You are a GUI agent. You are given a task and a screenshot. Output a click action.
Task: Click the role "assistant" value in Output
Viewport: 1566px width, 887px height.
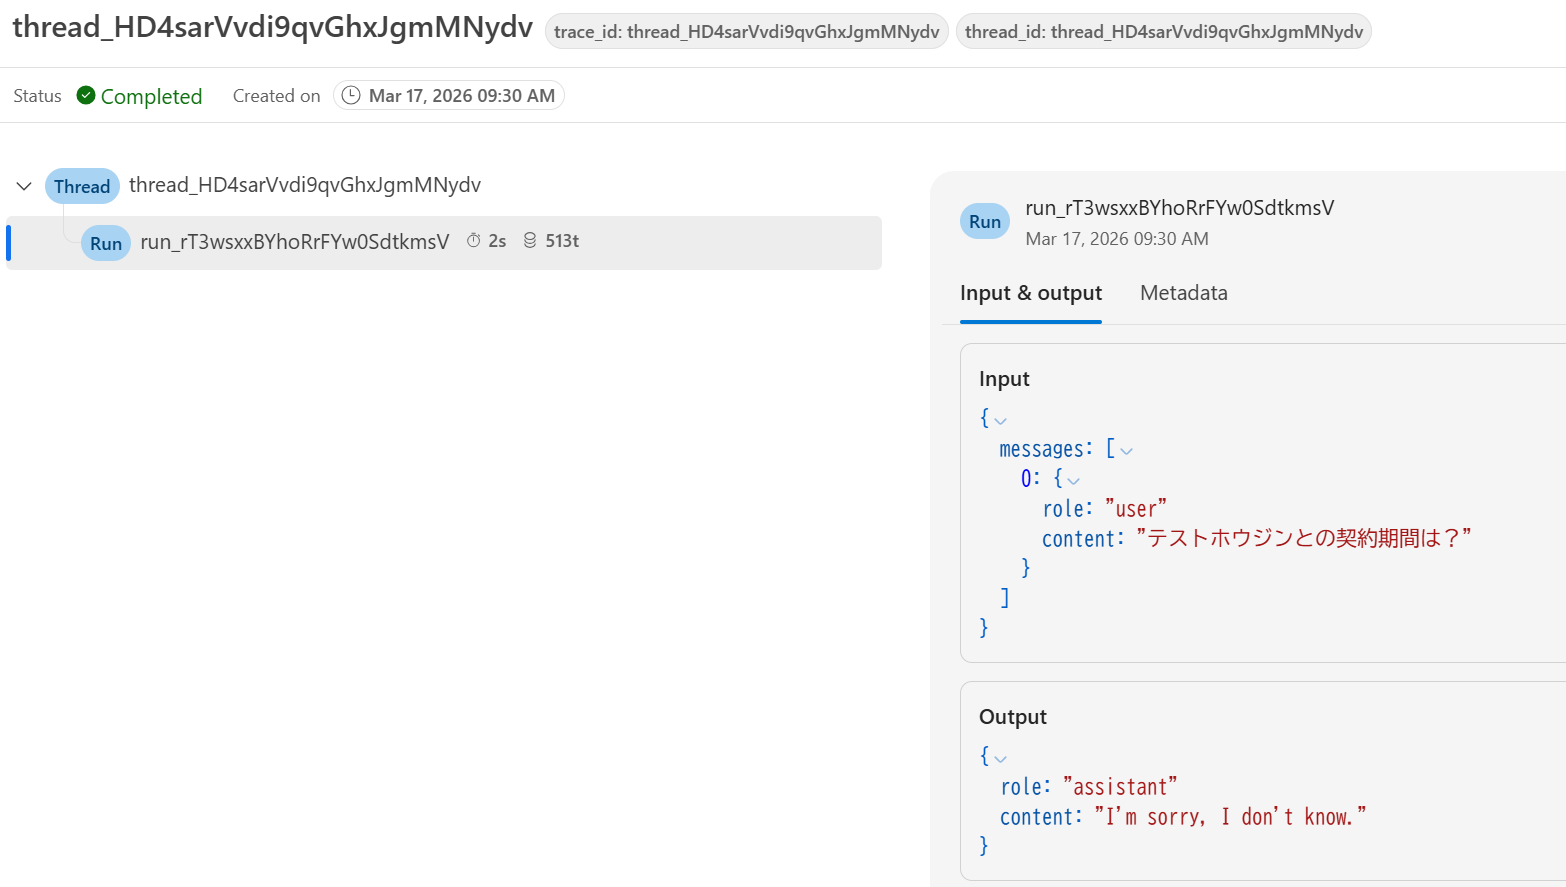pos(1120,787)
